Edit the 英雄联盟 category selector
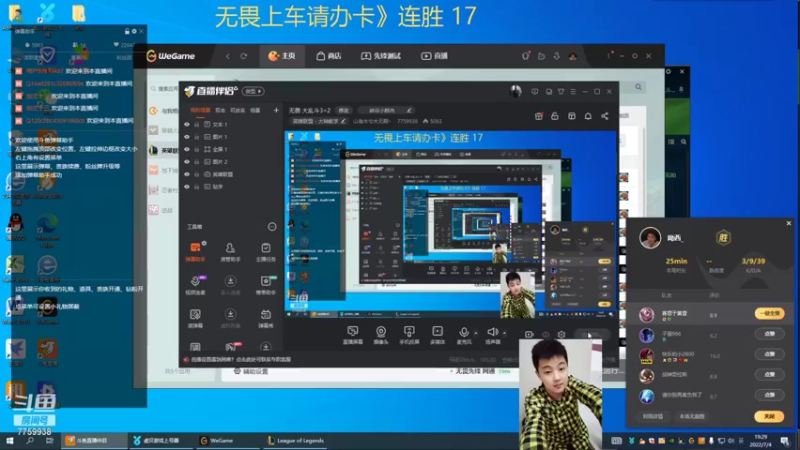 click(318, 121)
